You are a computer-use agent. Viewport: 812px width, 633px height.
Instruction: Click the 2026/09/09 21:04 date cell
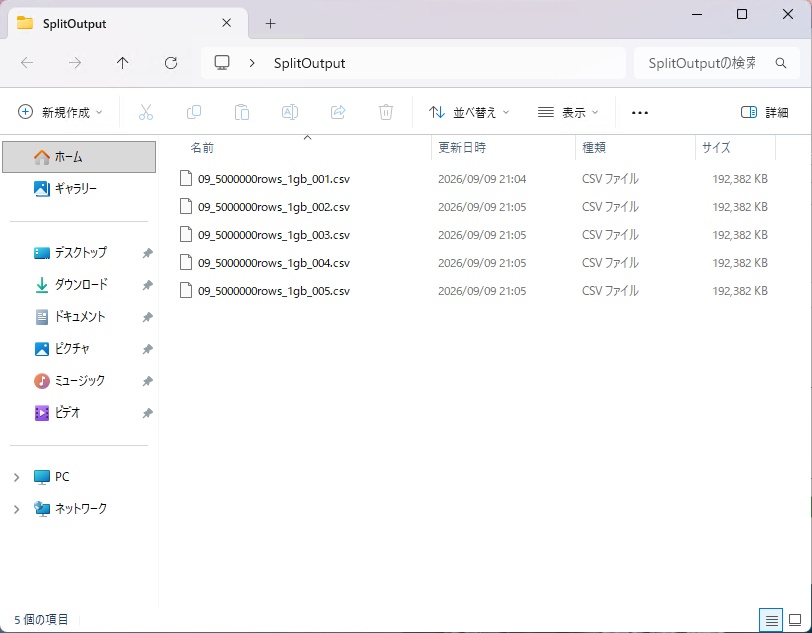pyautogui.click(x=482, y=179)
